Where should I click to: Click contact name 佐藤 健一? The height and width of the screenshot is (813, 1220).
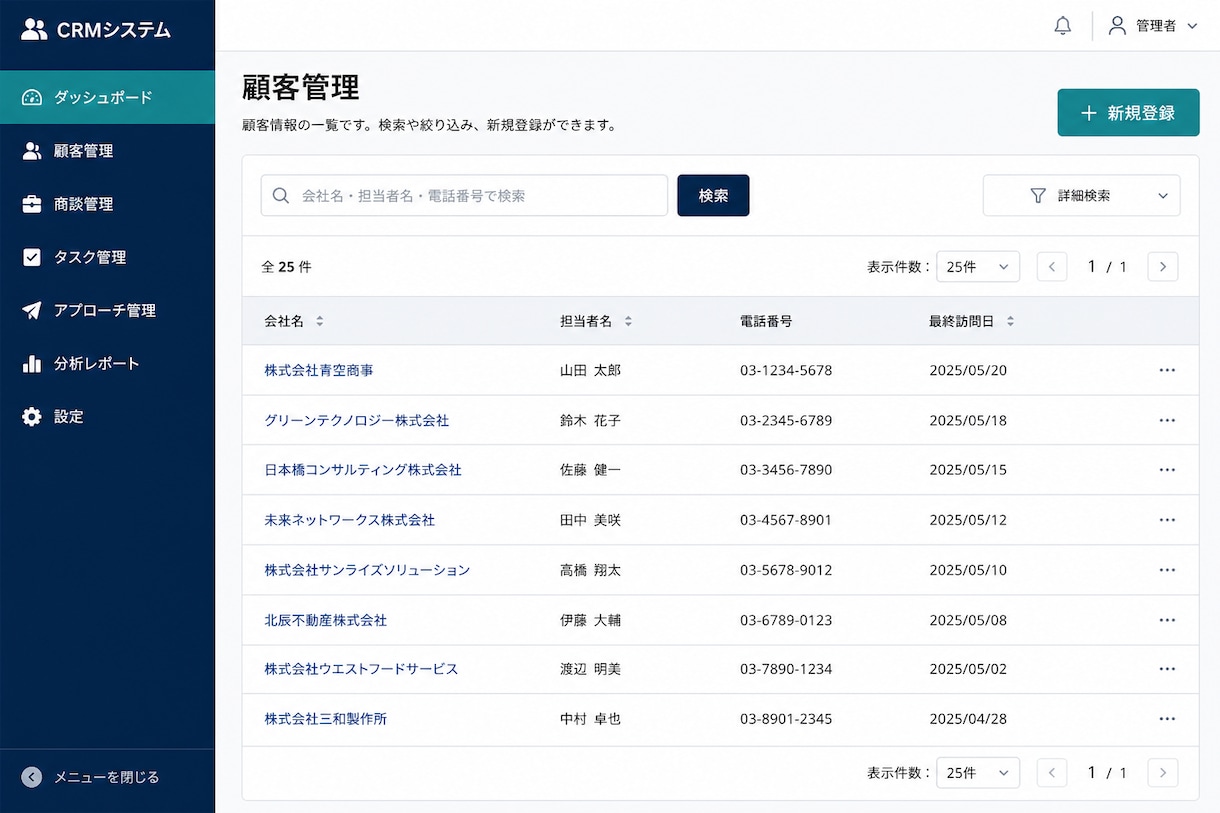pos(591,469)
